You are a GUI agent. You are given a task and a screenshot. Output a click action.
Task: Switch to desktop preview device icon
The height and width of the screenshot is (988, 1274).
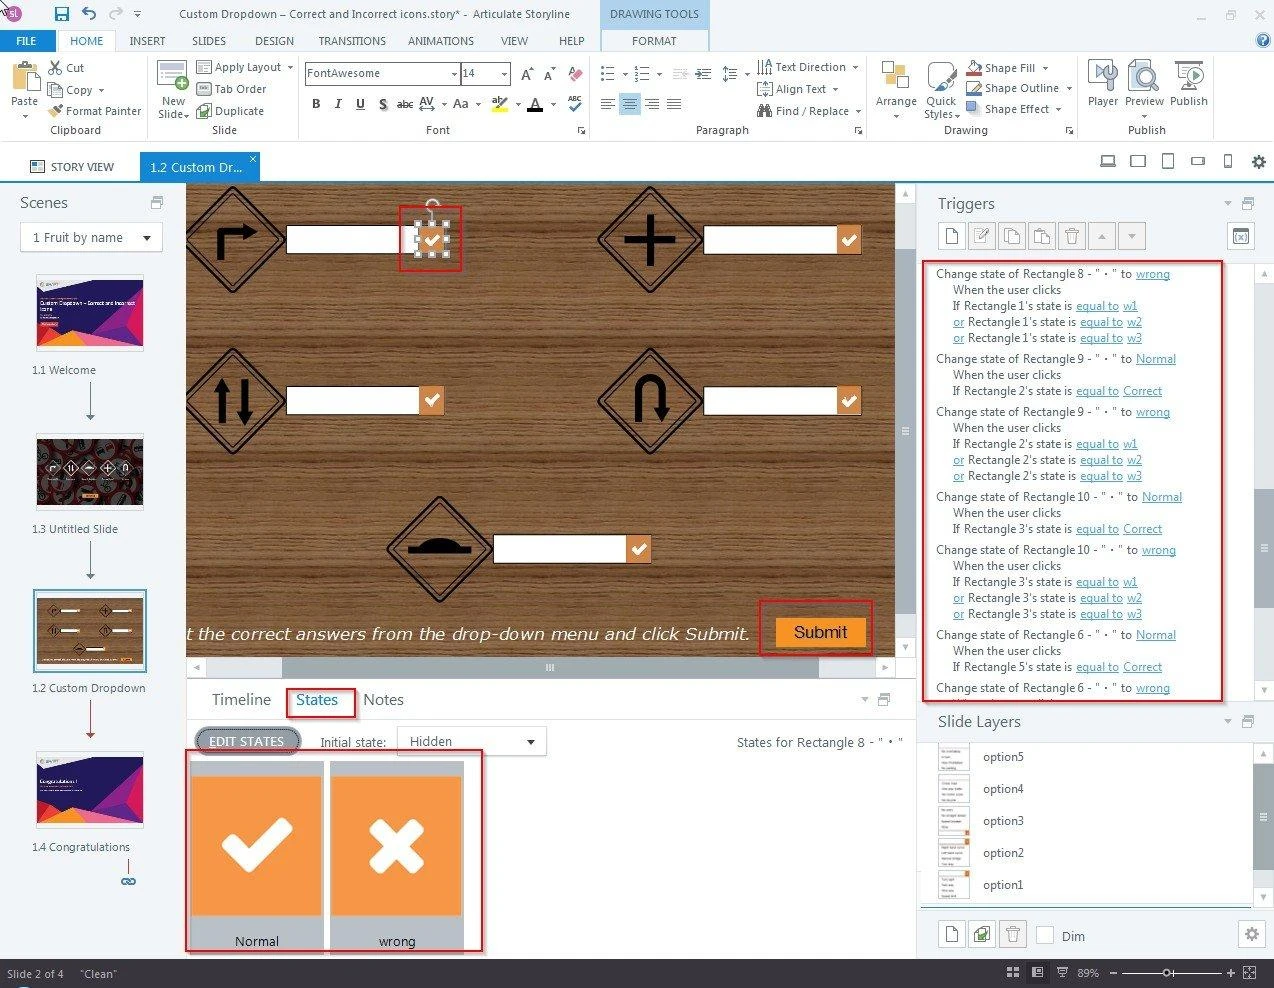point(1108,161)
